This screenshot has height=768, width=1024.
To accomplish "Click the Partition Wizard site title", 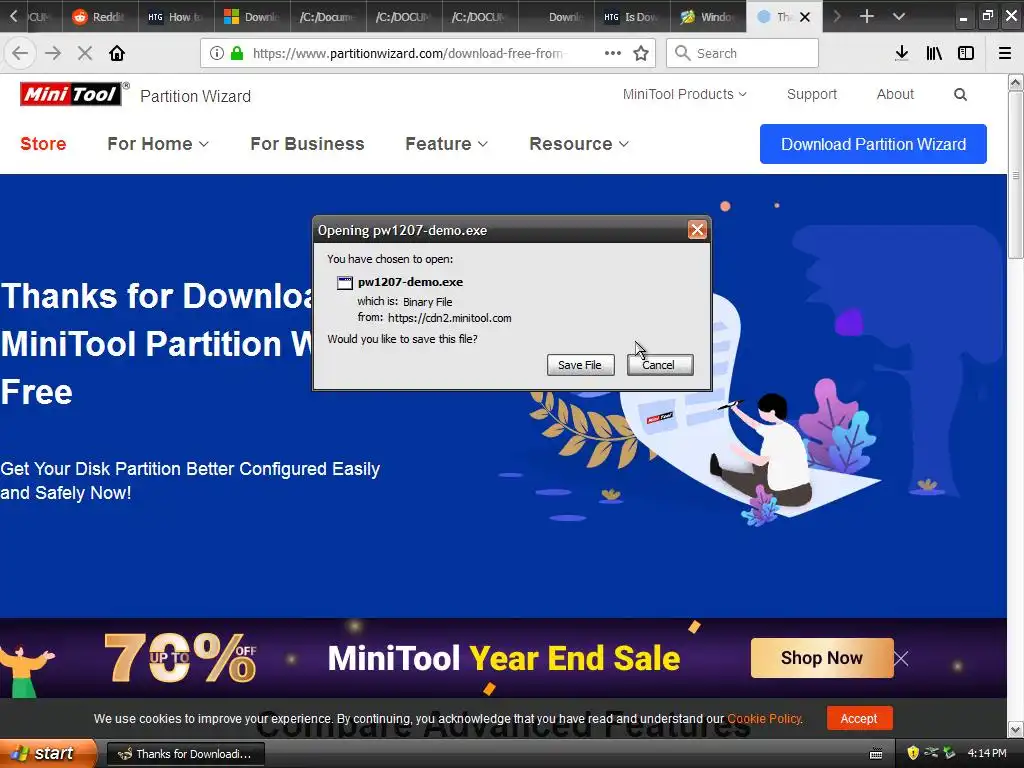I will point(195,96).
